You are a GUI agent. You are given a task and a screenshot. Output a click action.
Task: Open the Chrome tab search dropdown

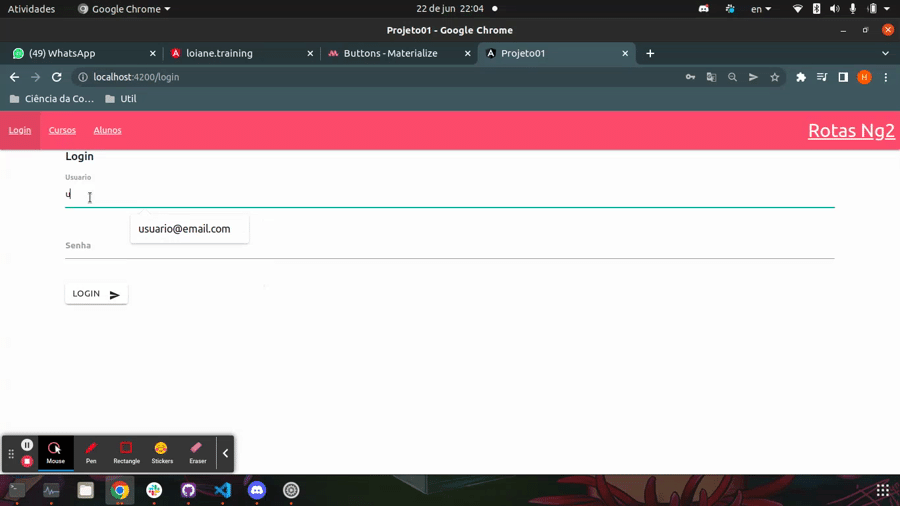click(x=885, y=53)
